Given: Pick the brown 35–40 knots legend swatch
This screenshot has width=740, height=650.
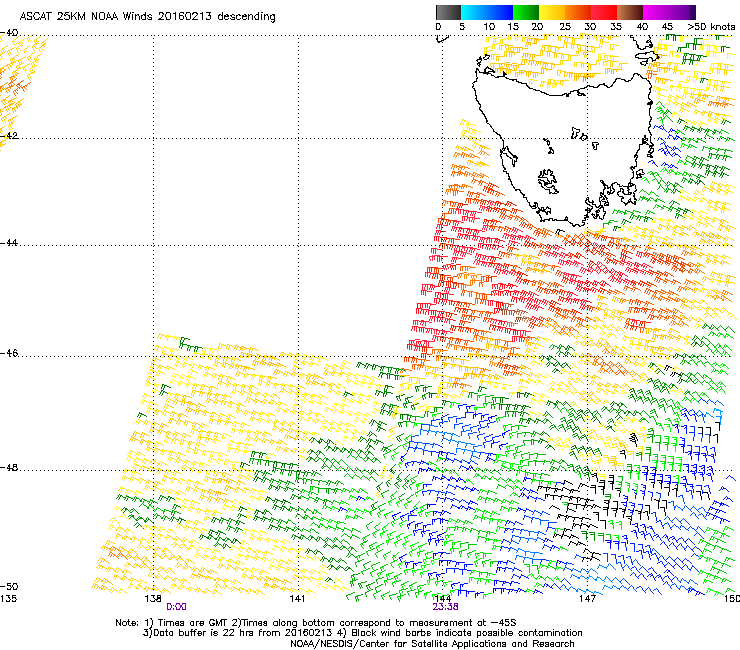Looking at the screenshot, I should pos(630,12).
